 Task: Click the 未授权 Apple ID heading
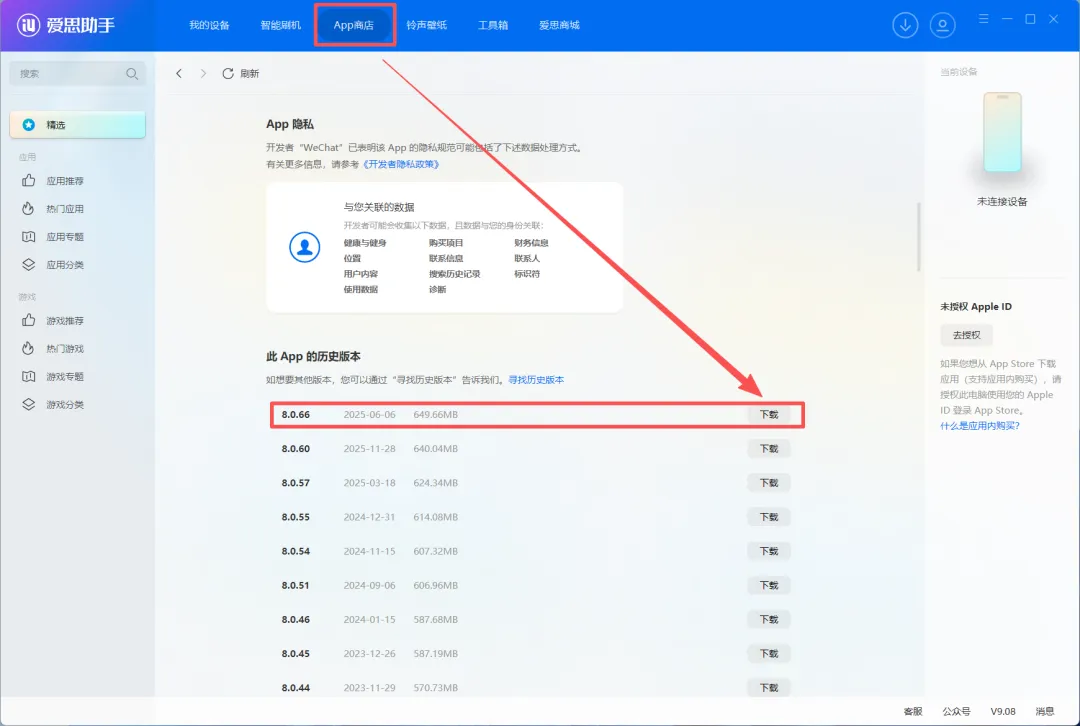[976, 307]
